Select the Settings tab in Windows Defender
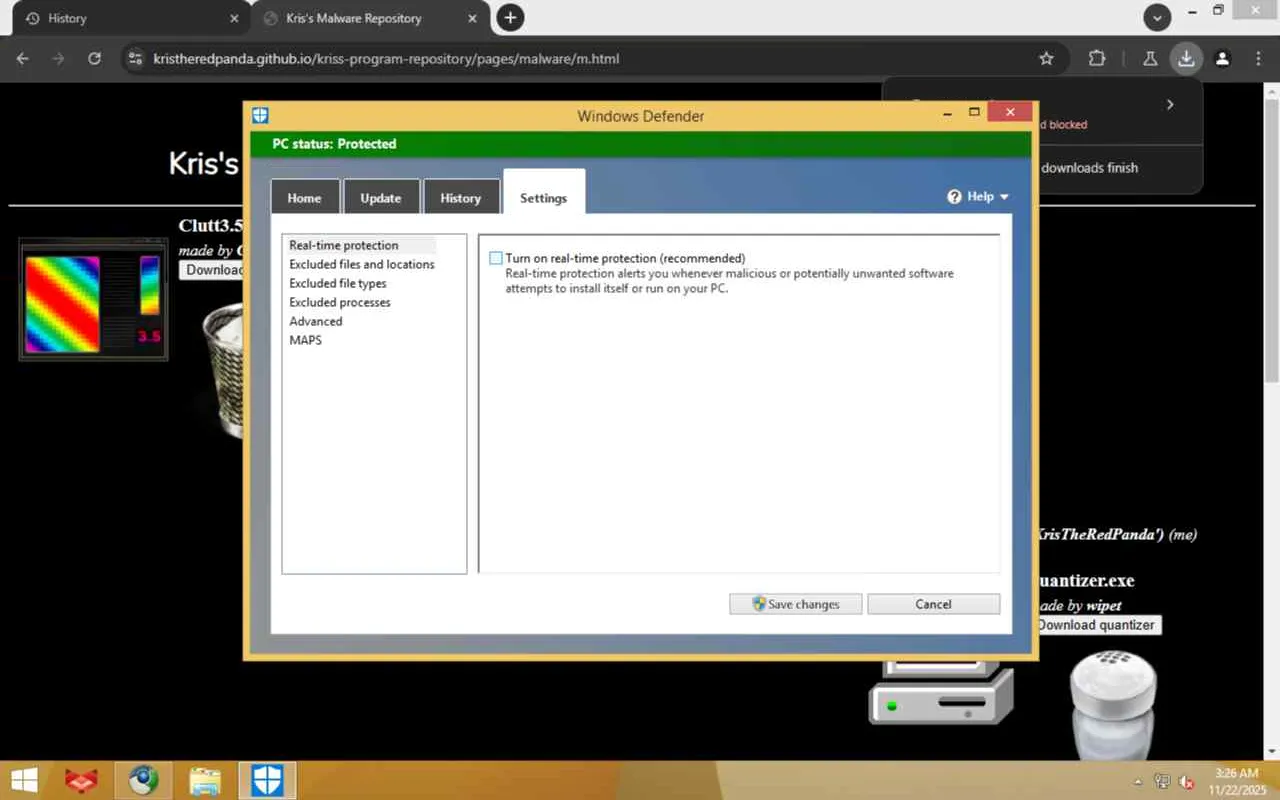 click(x=544, y=192)
